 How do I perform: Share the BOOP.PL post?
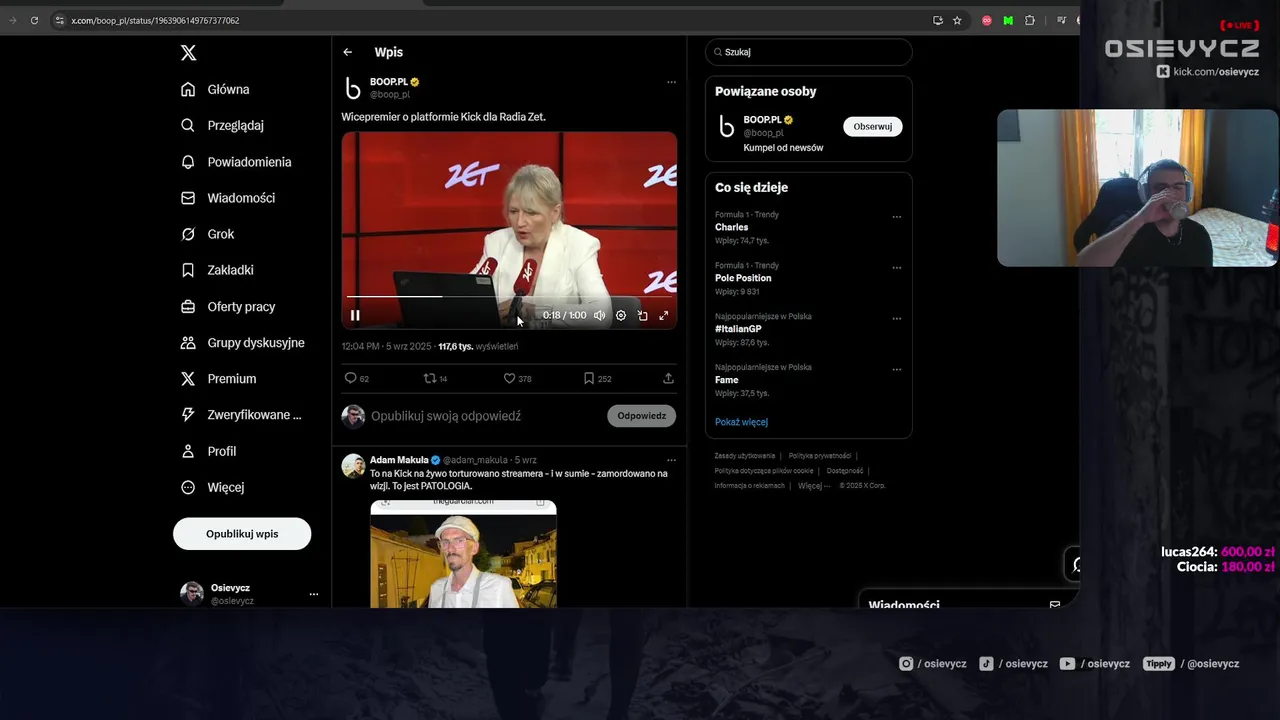pos(668,379)
